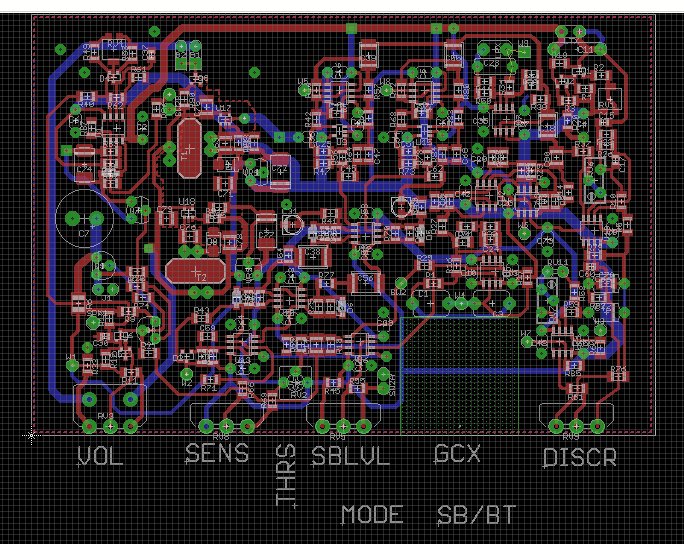Screen dimensions: 684x544
Task: Click the SENS silkscreen label
Action: (x=217, y=453)
